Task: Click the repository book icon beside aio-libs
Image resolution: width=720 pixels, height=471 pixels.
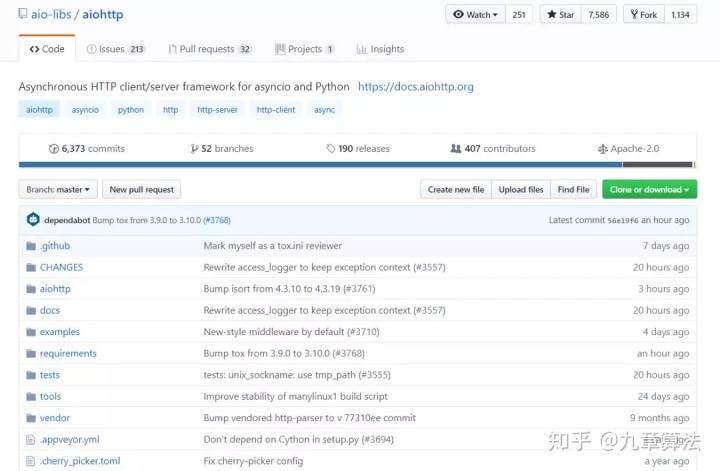Action: 22,14
